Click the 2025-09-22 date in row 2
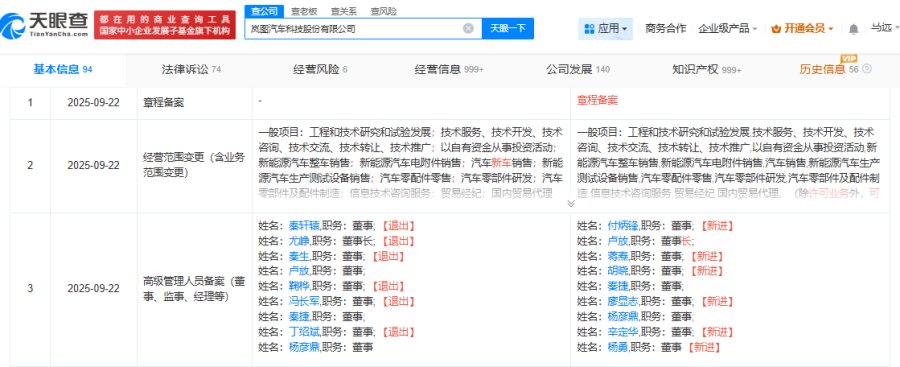This screenshot has height=367, width=900. [93, 165]
